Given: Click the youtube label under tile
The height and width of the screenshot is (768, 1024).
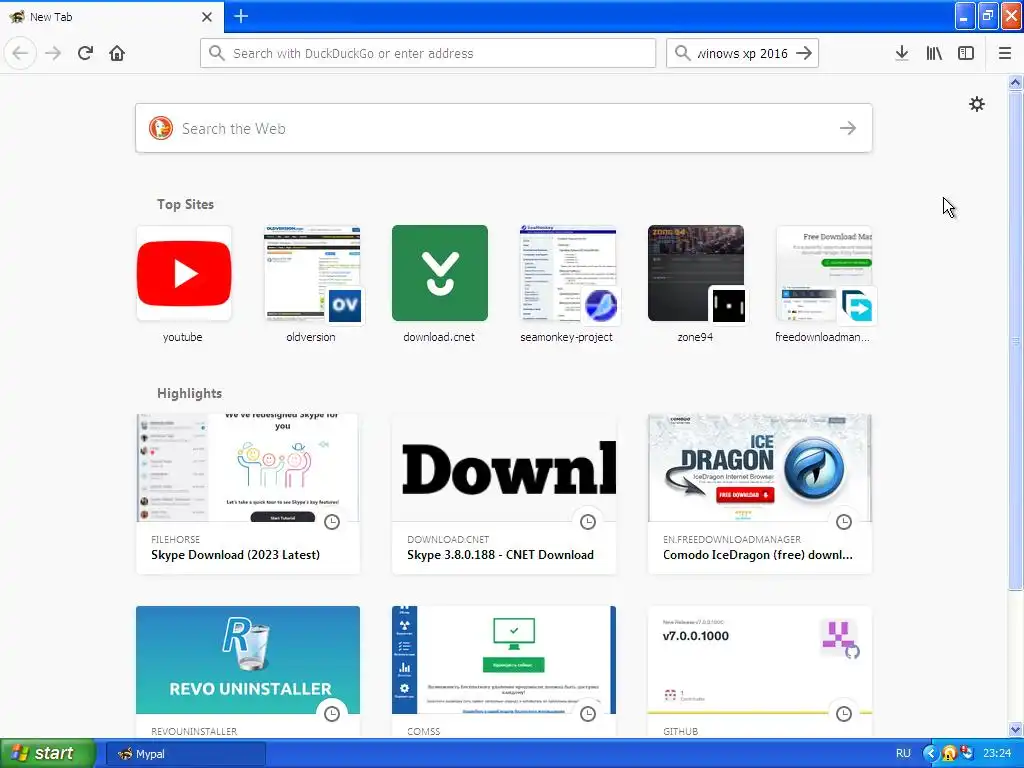Looking at the screenshot, I should point(182,337).
